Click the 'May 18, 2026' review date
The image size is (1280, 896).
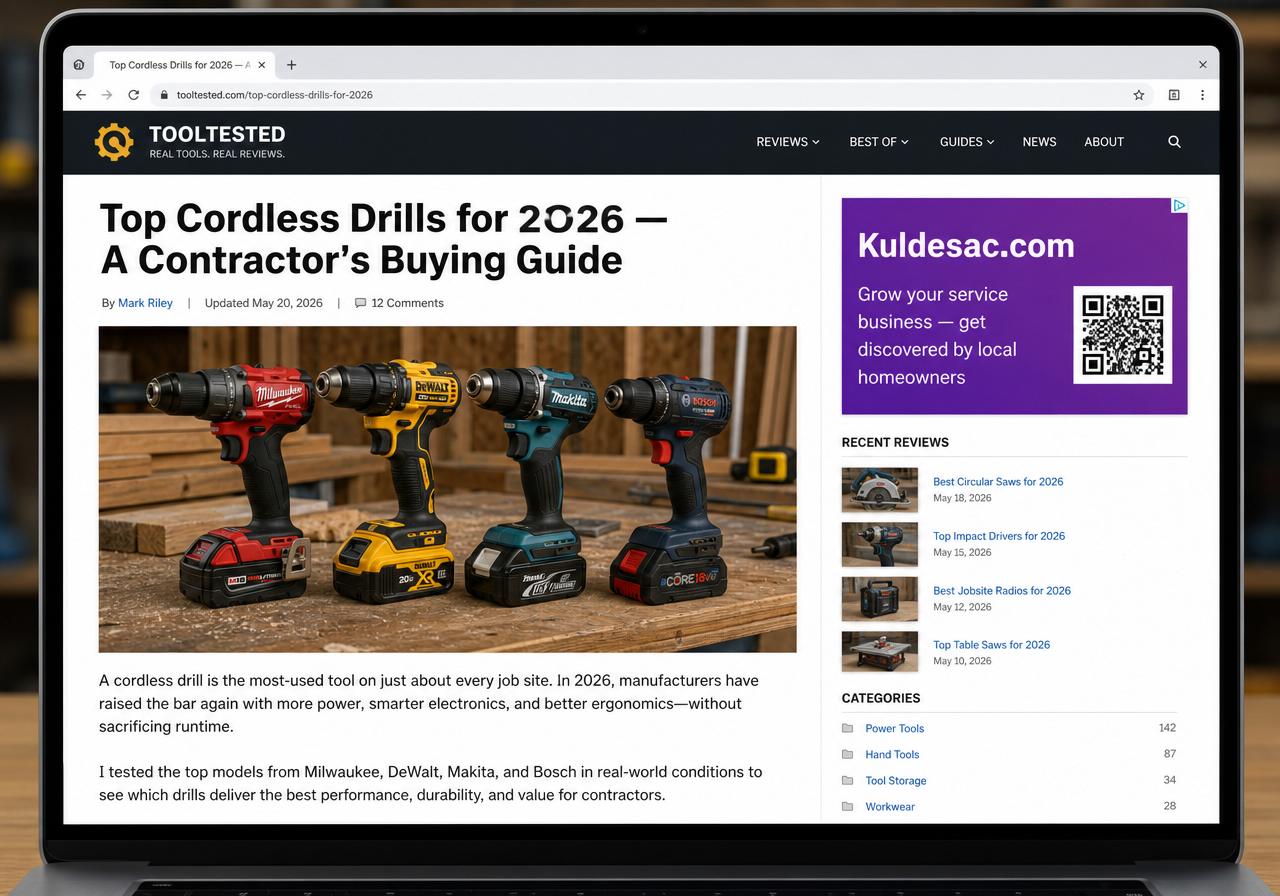pyautogui.click(x=962, y=498)
